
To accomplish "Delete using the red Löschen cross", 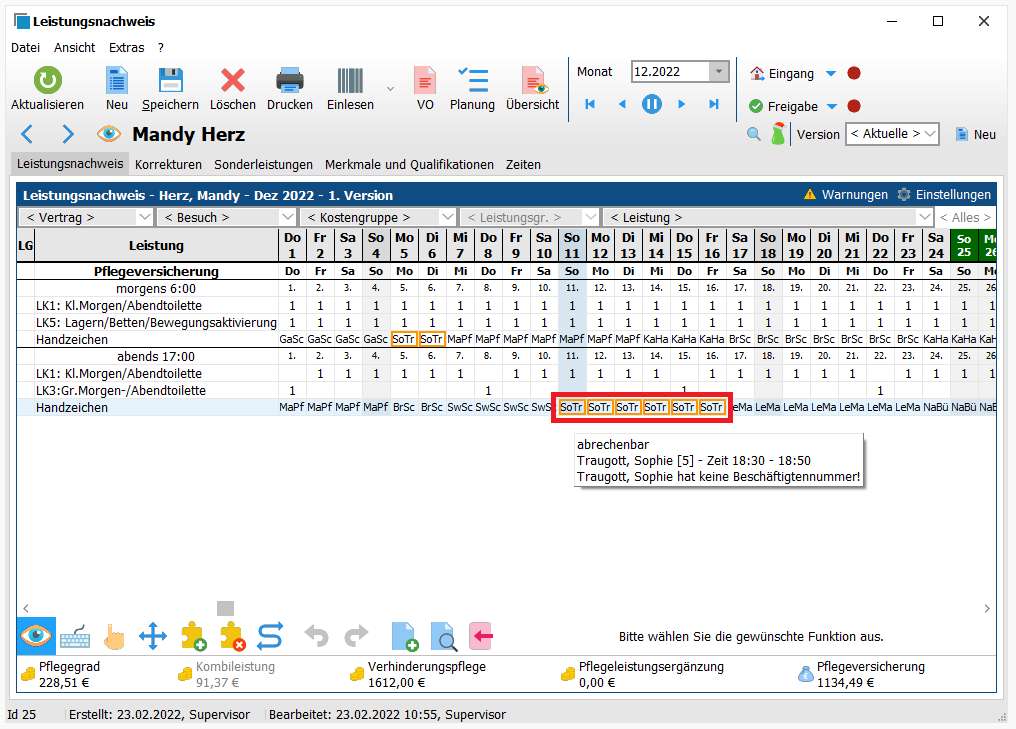I will pos(233,81).
